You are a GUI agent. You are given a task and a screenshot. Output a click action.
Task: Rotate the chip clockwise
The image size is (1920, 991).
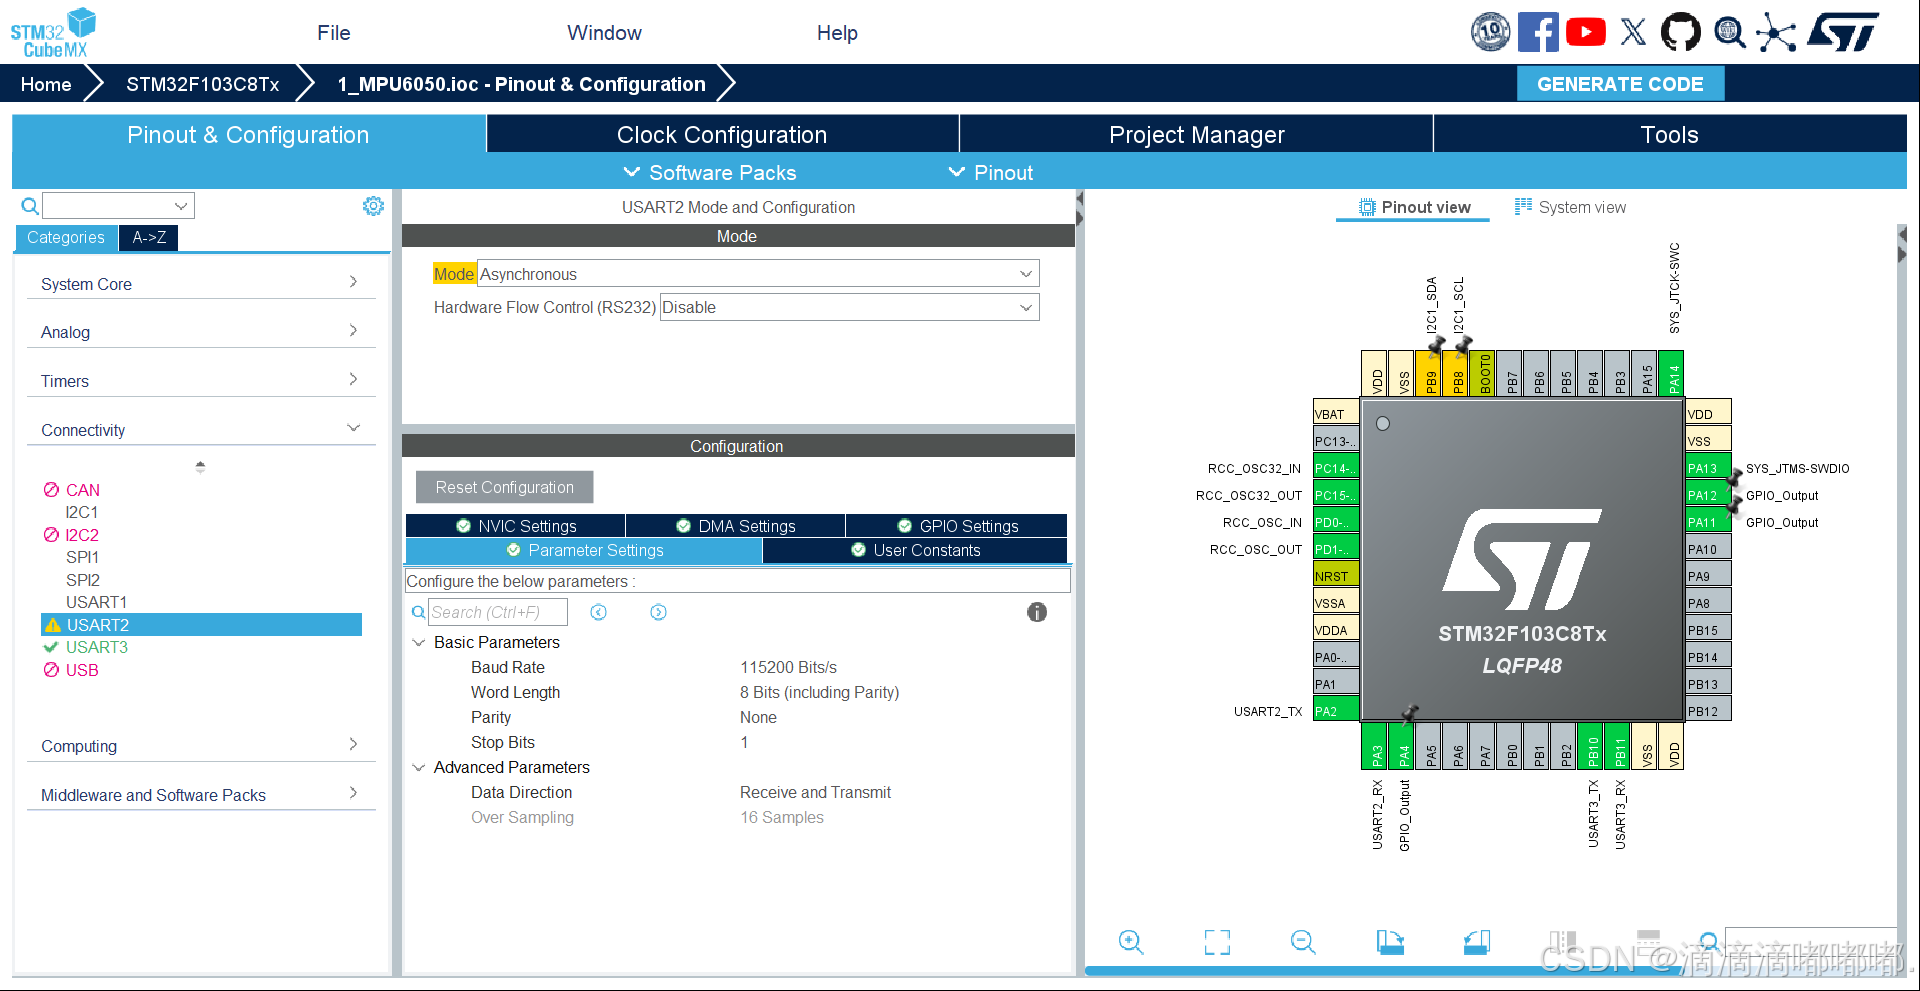[x=1390, y=942]
